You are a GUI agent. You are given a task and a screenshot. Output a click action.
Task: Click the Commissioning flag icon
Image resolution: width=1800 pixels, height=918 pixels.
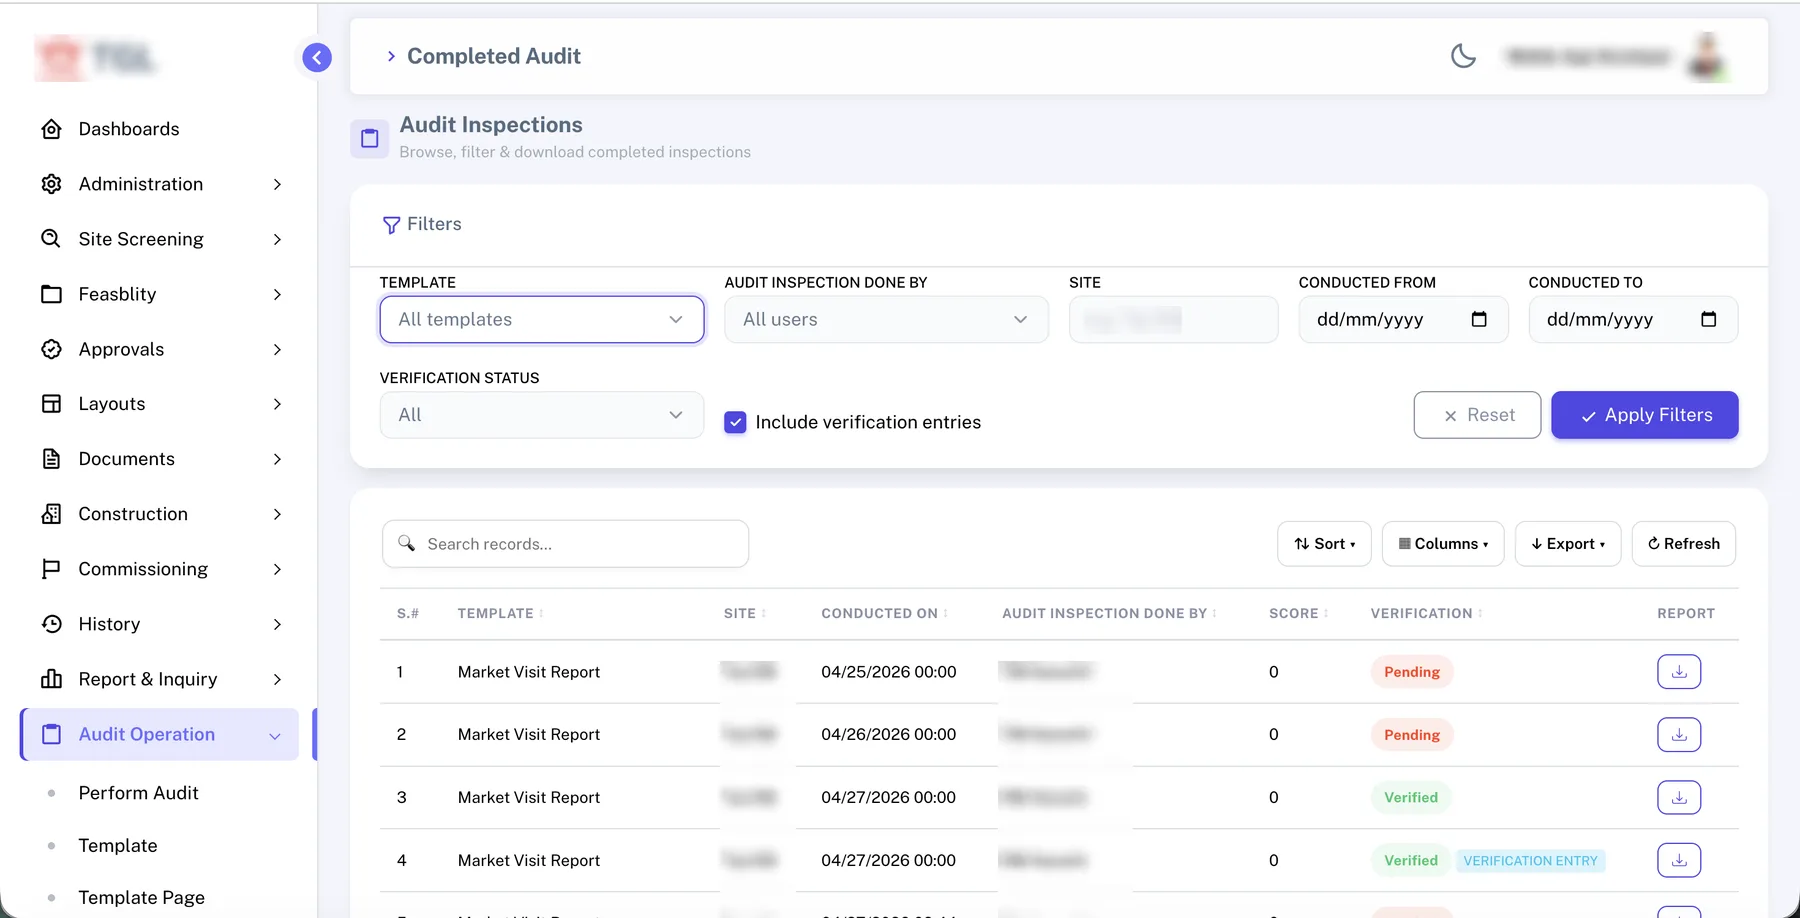51,569
